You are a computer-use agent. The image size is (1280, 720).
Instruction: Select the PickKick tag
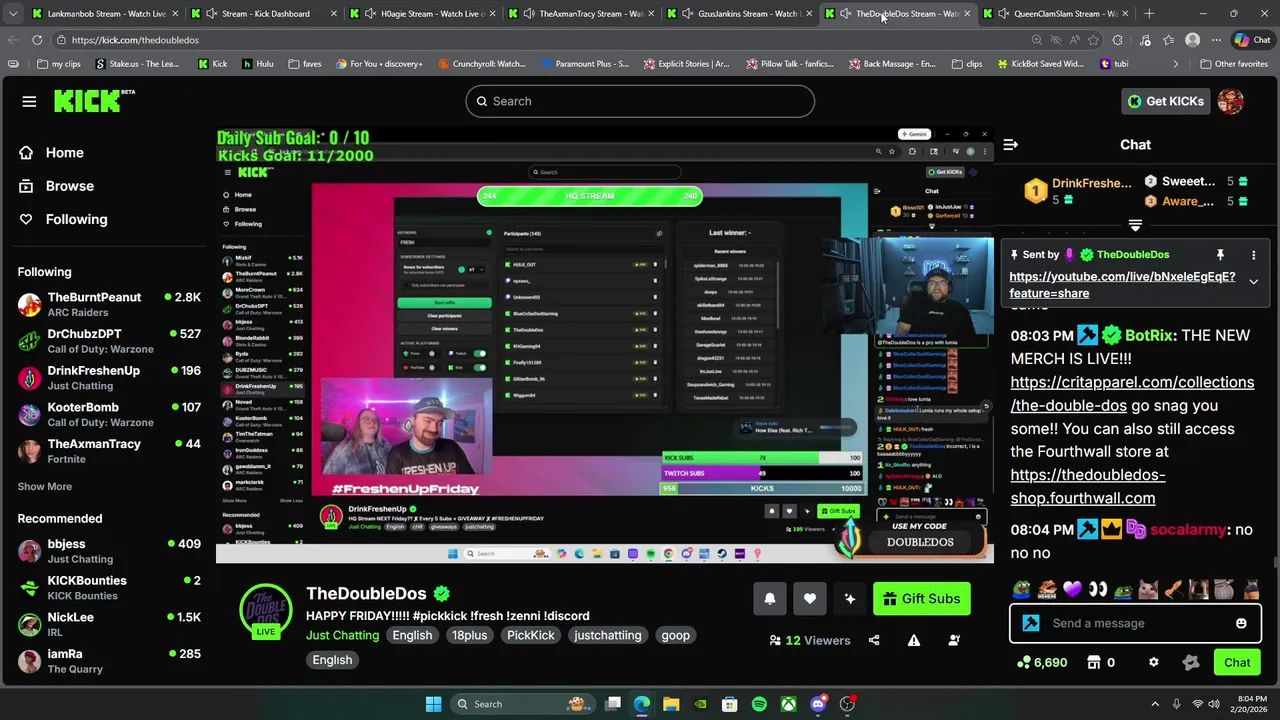[530, 636]
